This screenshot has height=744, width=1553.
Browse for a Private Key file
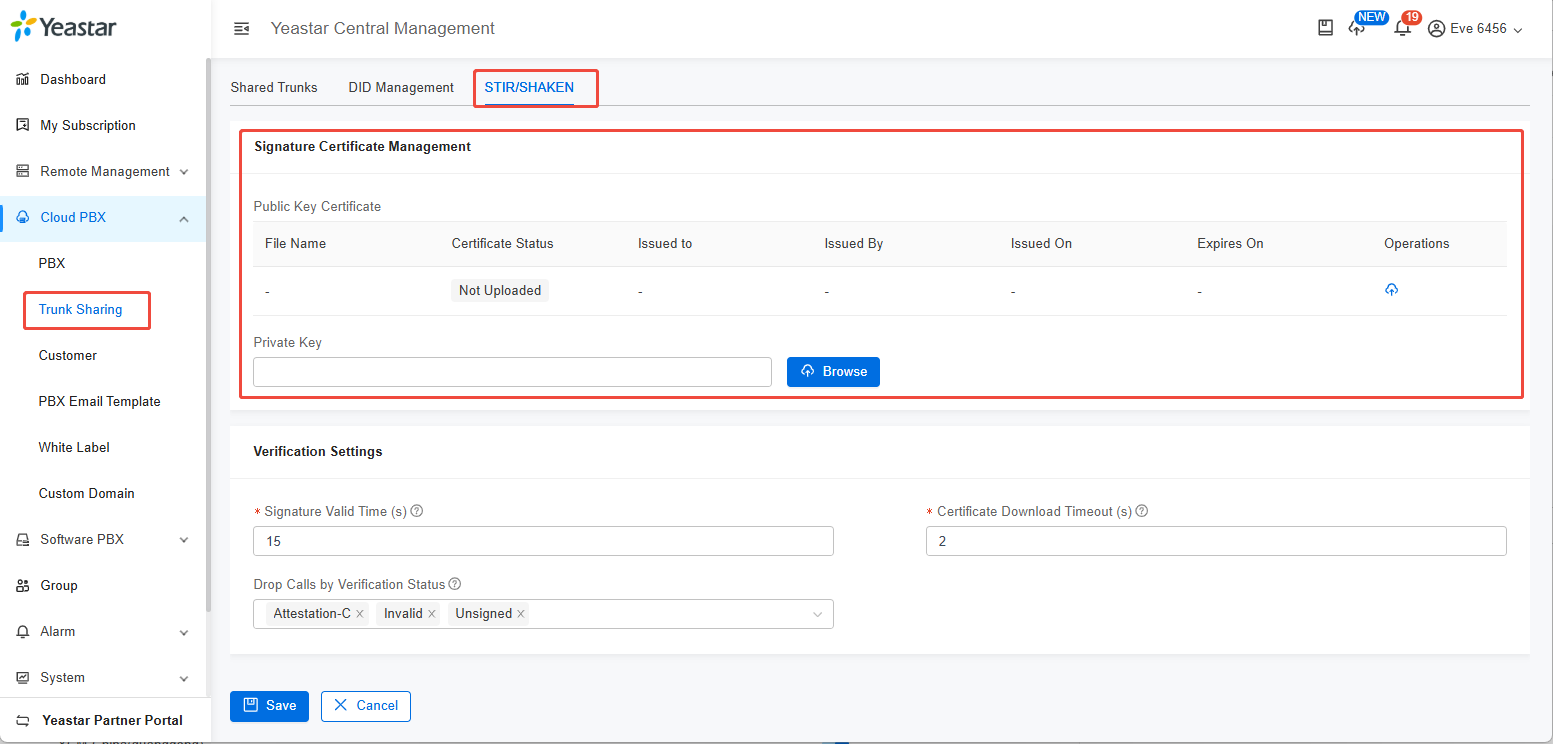point(833,371)
